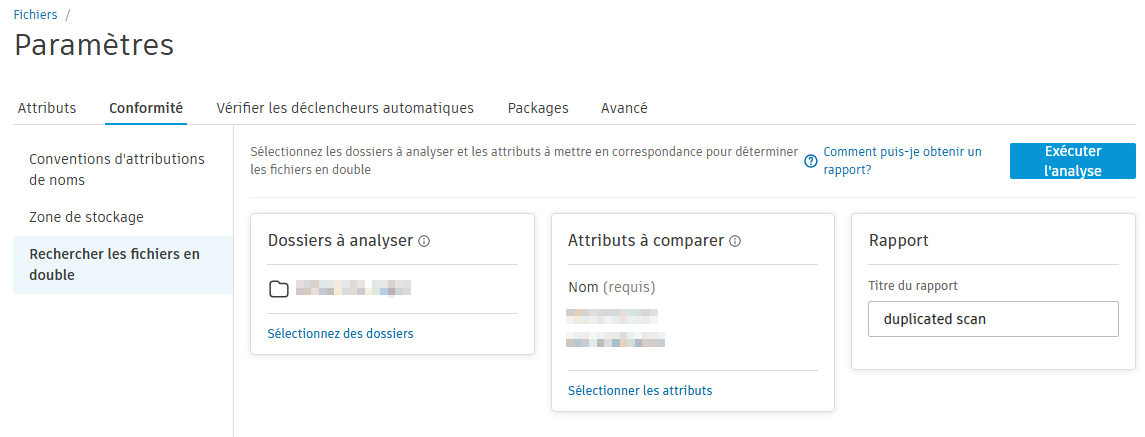
Task: Click info icon beside Attributs à comparer
Action: click(735, 241)
